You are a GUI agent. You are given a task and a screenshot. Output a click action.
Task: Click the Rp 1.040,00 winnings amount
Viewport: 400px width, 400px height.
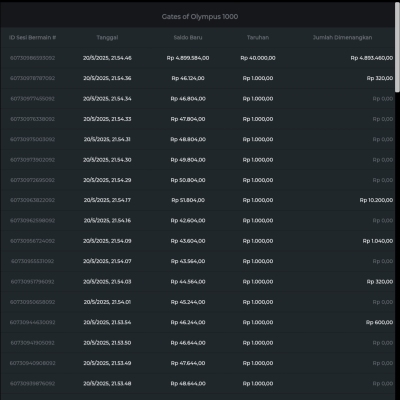click(378, 241)
